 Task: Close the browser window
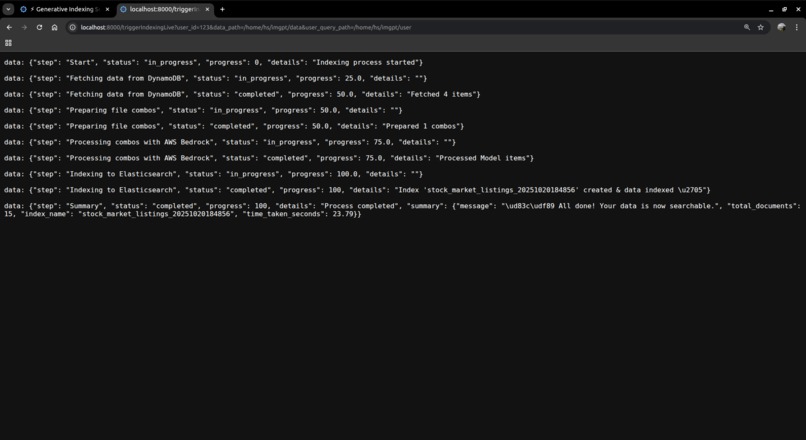pos(798,9)
